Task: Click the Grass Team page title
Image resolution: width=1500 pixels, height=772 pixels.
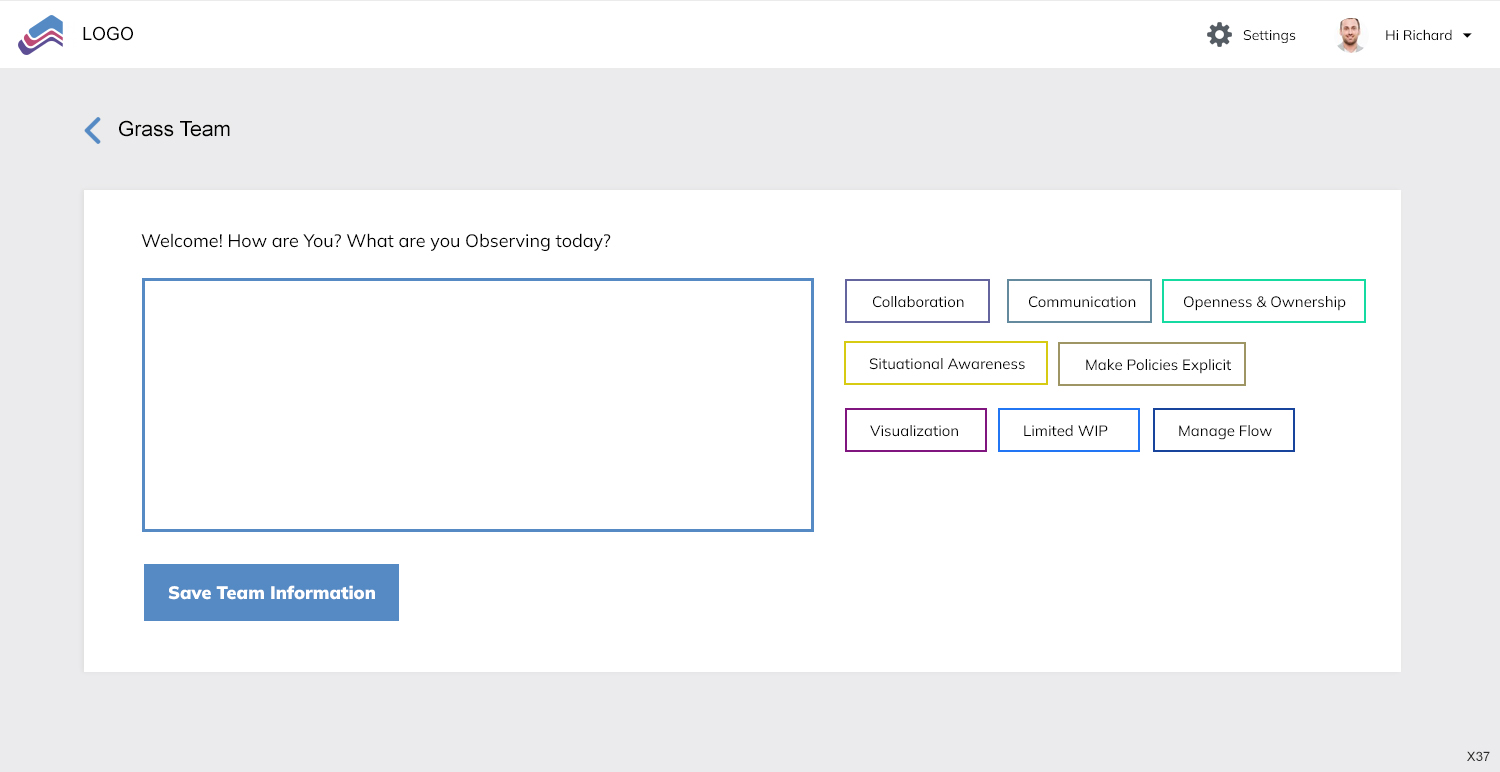Action: tap(174, 129)
